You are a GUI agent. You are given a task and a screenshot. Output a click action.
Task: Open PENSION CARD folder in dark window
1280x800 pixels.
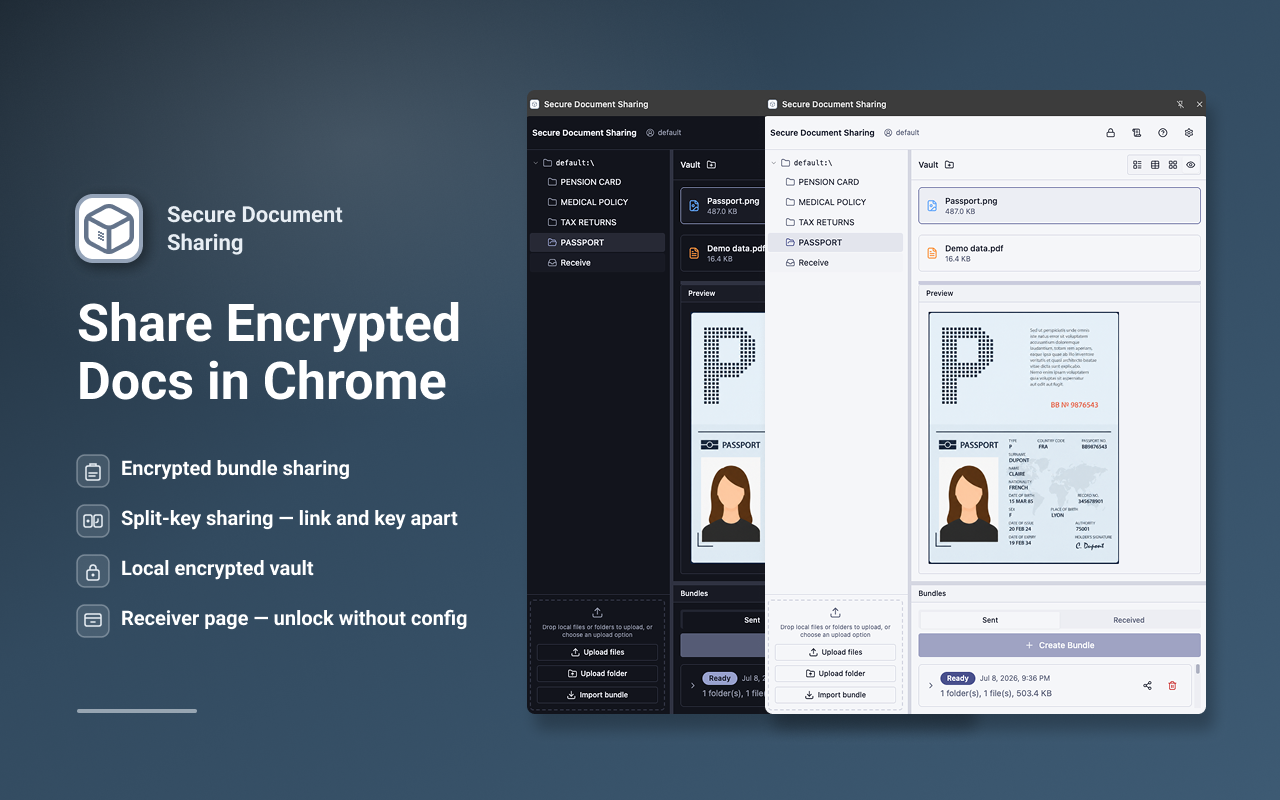597,182
